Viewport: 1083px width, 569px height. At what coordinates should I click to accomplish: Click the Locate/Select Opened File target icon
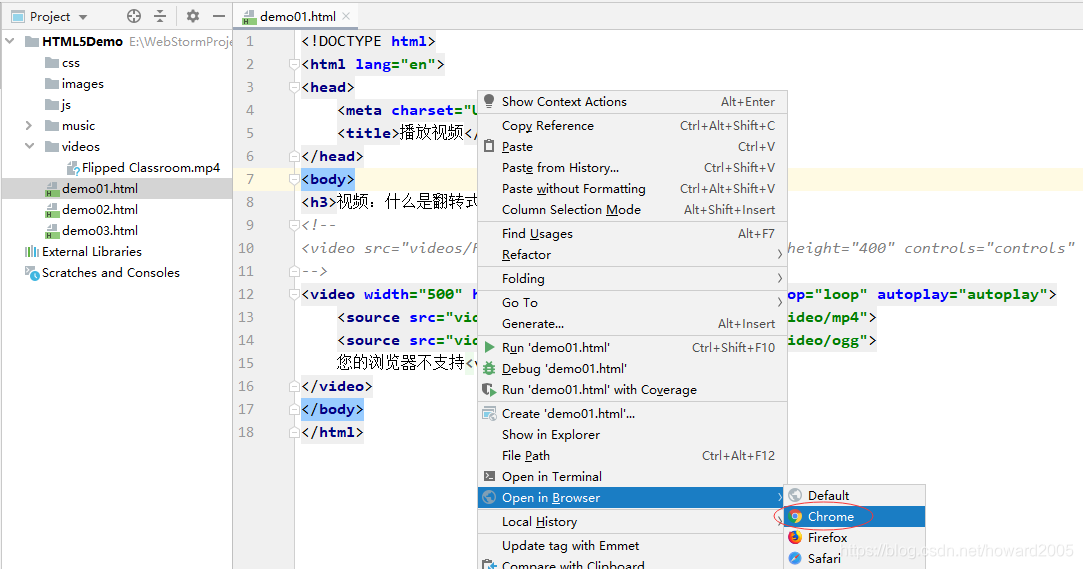[134, 16]
